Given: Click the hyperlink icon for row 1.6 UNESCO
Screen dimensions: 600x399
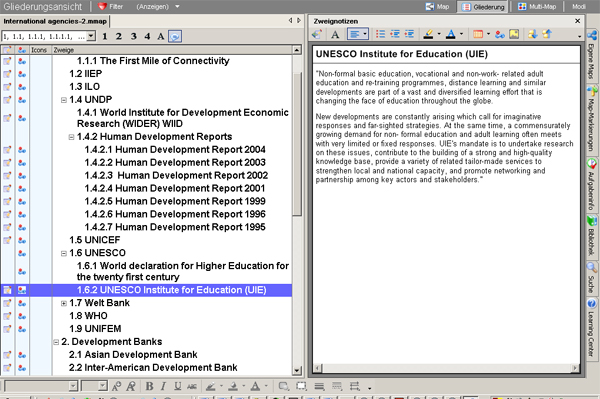Looking at the screenshot, I should click(x=22, y=253).
